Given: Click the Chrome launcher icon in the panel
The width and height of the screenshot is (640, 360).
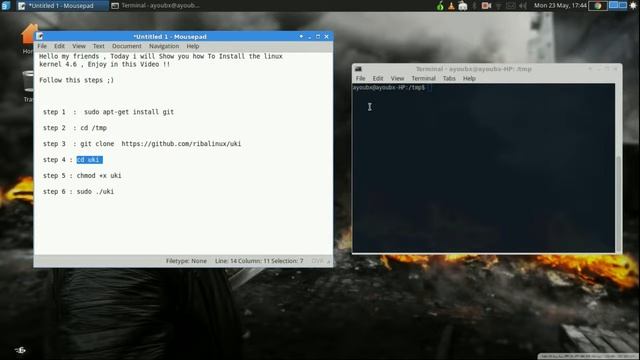Looking at the screenshot, I should pos(598,6).
